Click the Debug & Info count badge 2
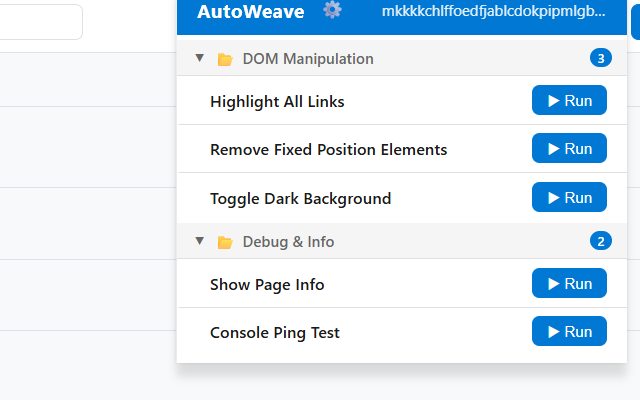 click(x=600, y=241)
